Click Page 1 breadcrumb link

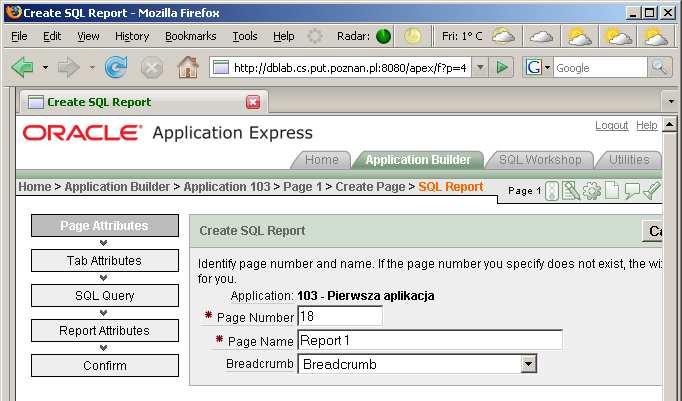302,187
